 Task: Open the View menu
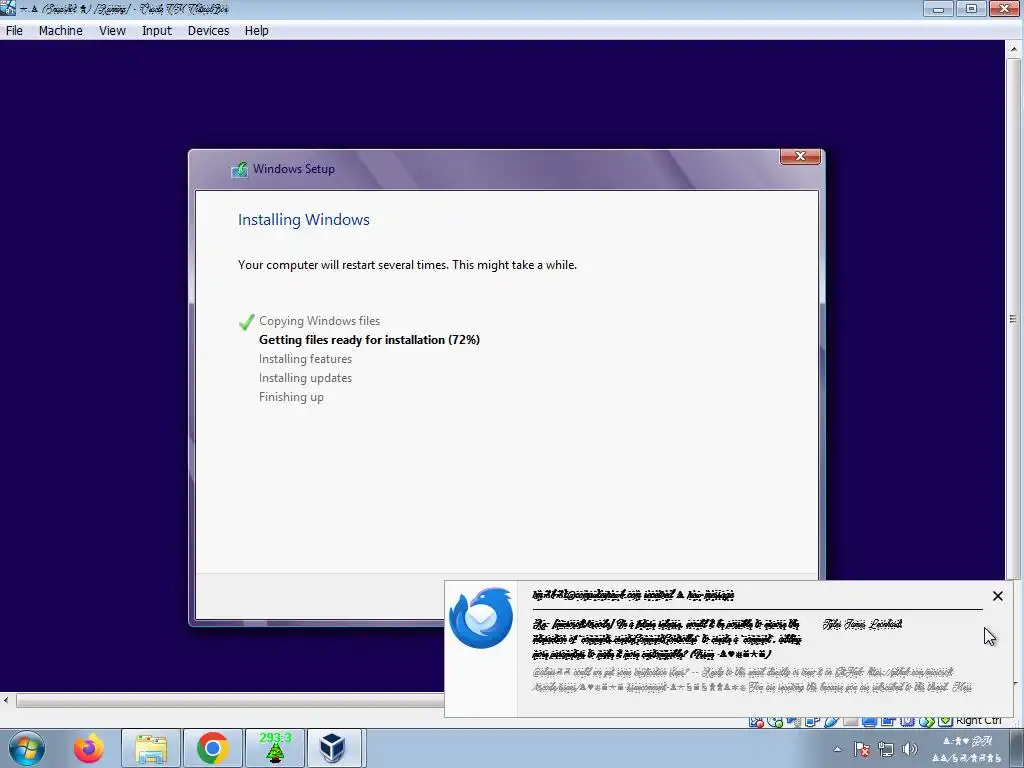(112, 31)
